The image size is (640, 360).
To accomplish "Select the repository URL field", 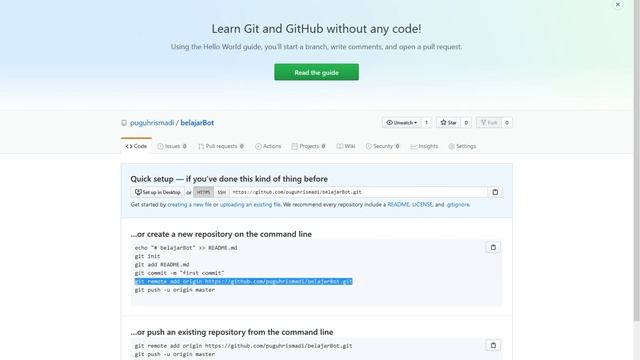I will 358,192.
